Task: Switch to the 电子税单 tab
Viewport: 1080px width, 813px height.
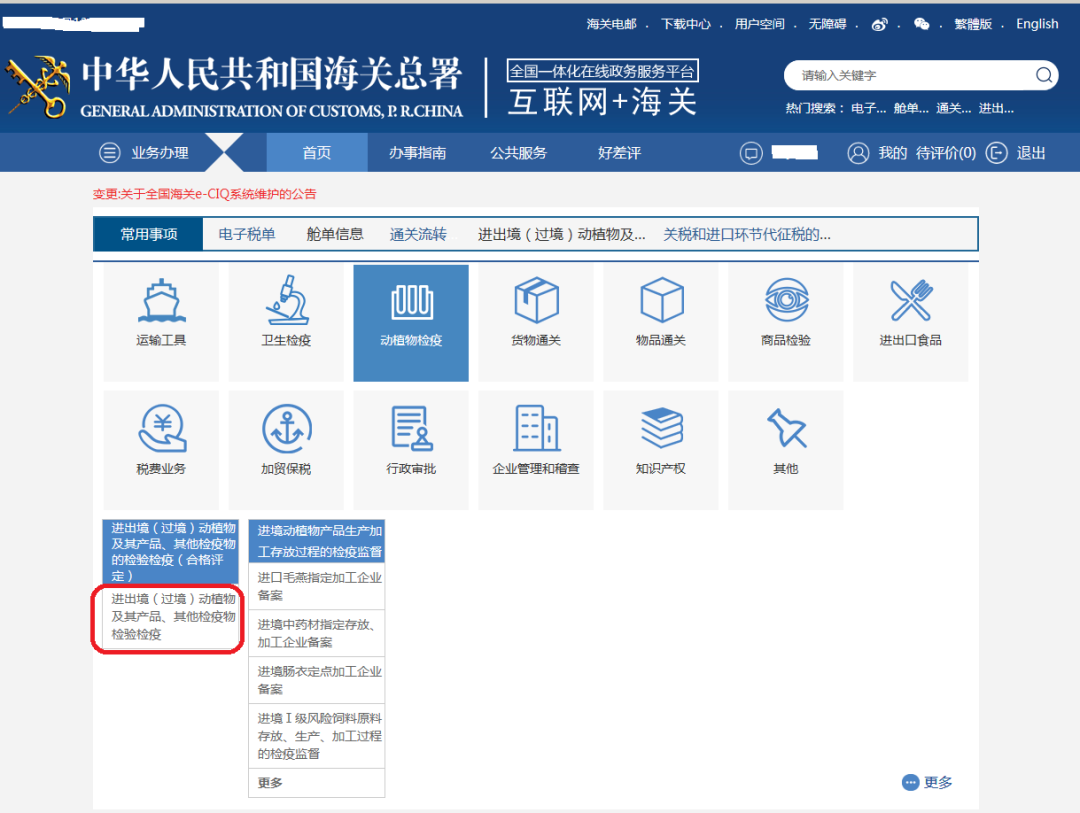Action: 247,234
